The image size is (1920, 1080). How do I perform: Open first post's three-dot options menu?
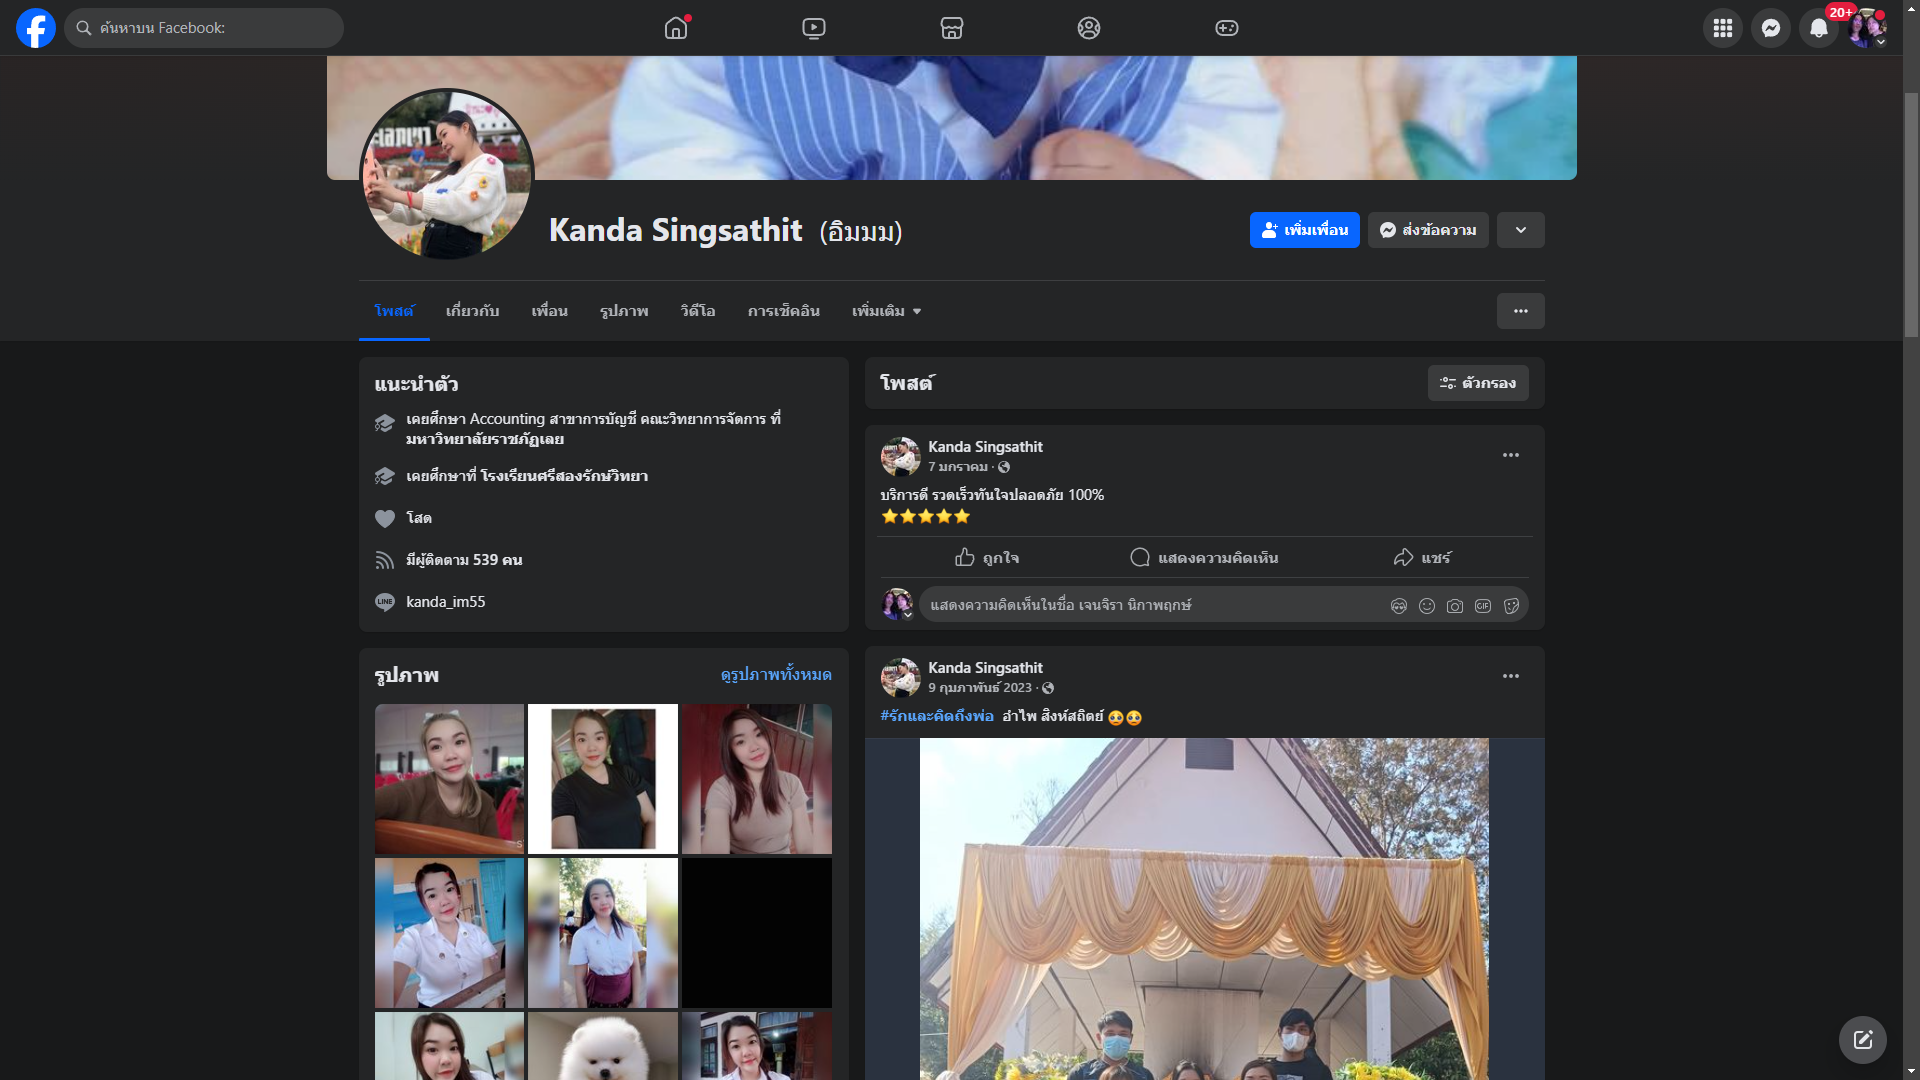[x=1510, y=455]
